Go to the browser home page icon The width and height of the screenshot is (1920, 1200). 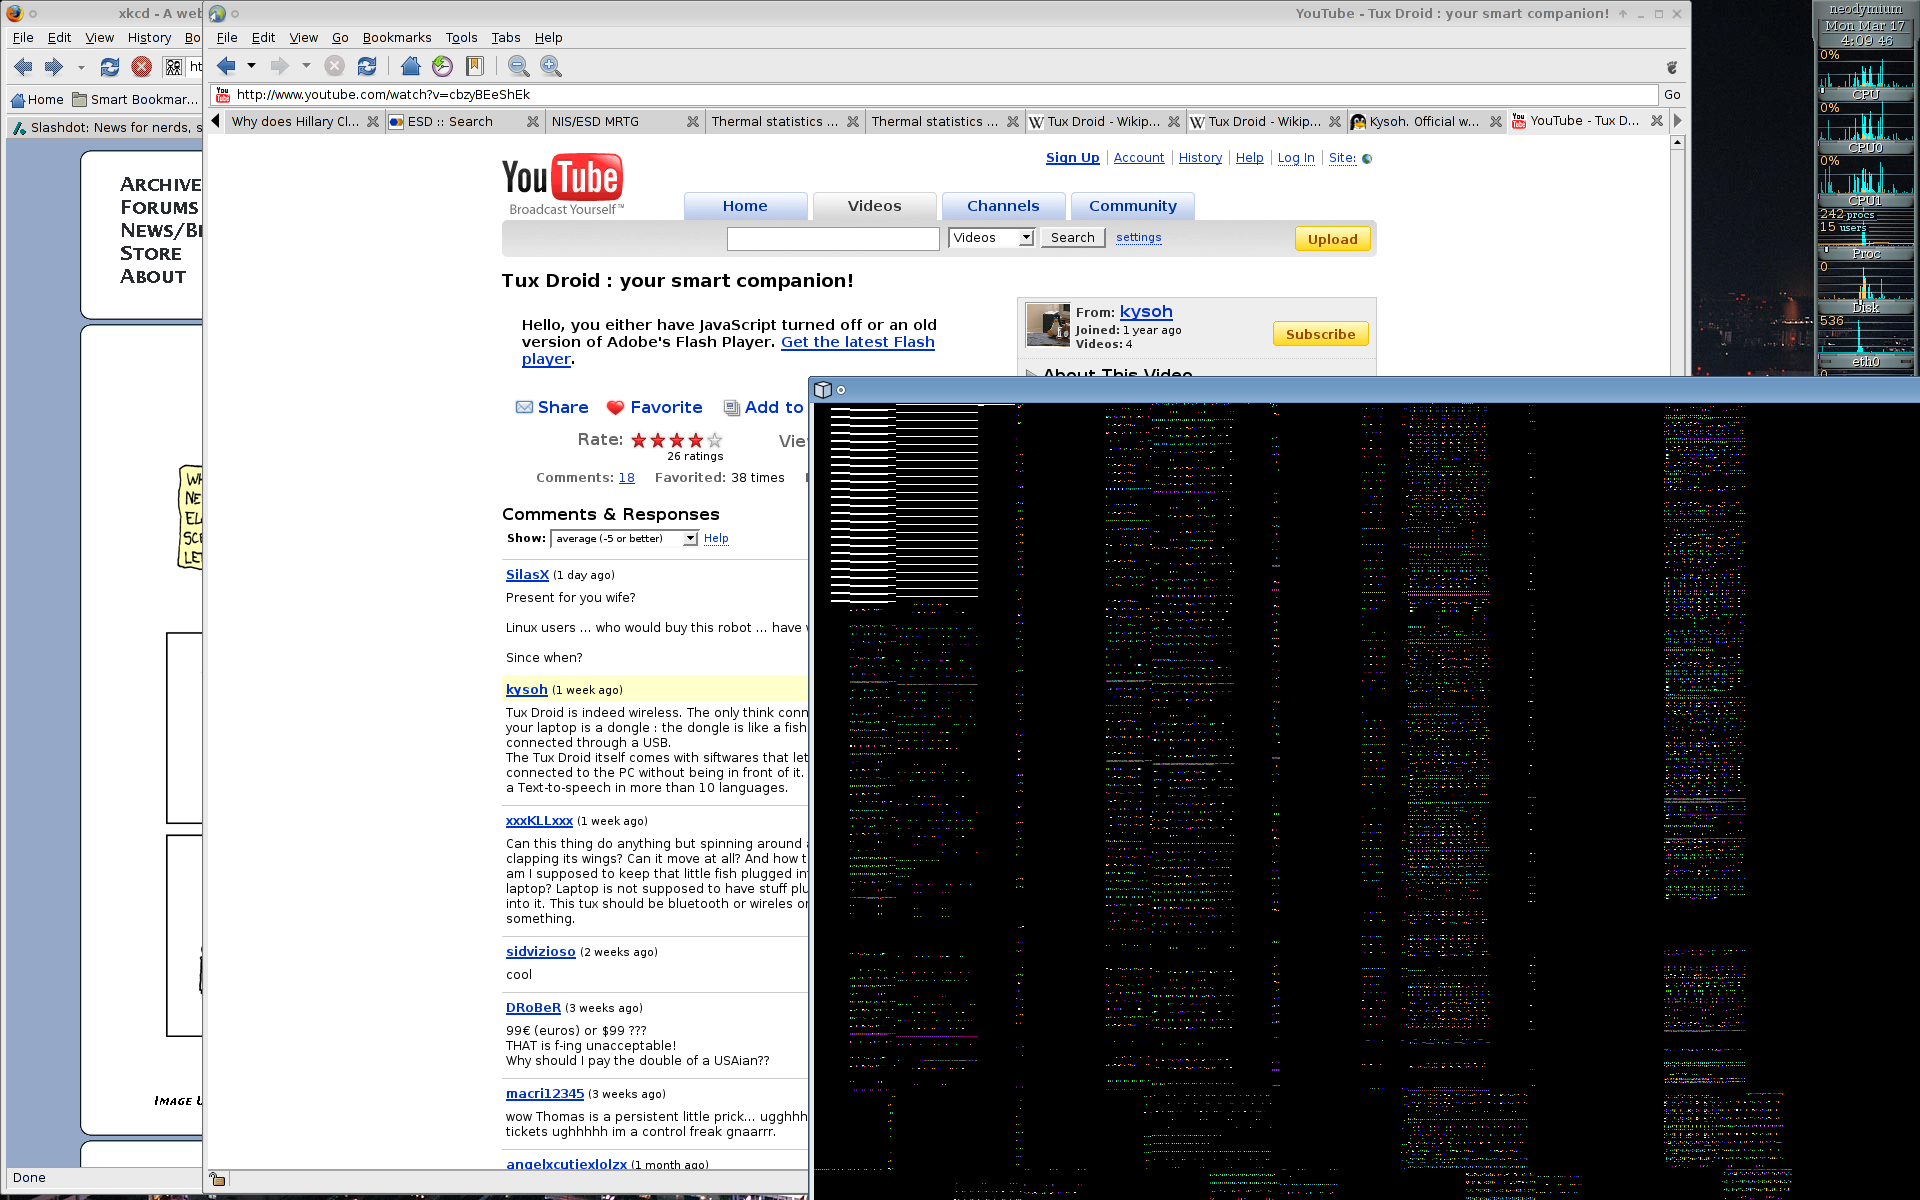pyautogui.click(x=410, y=66)
